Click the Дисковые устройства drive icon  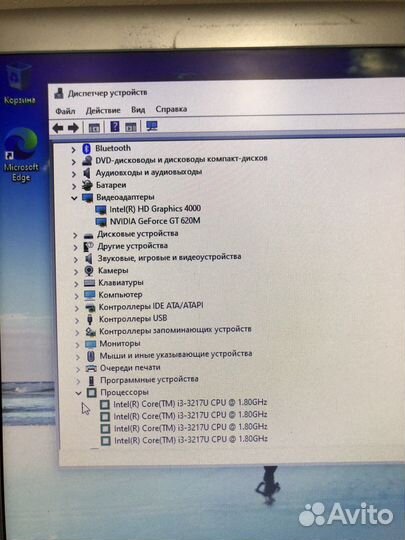click(x=89, y=236)
